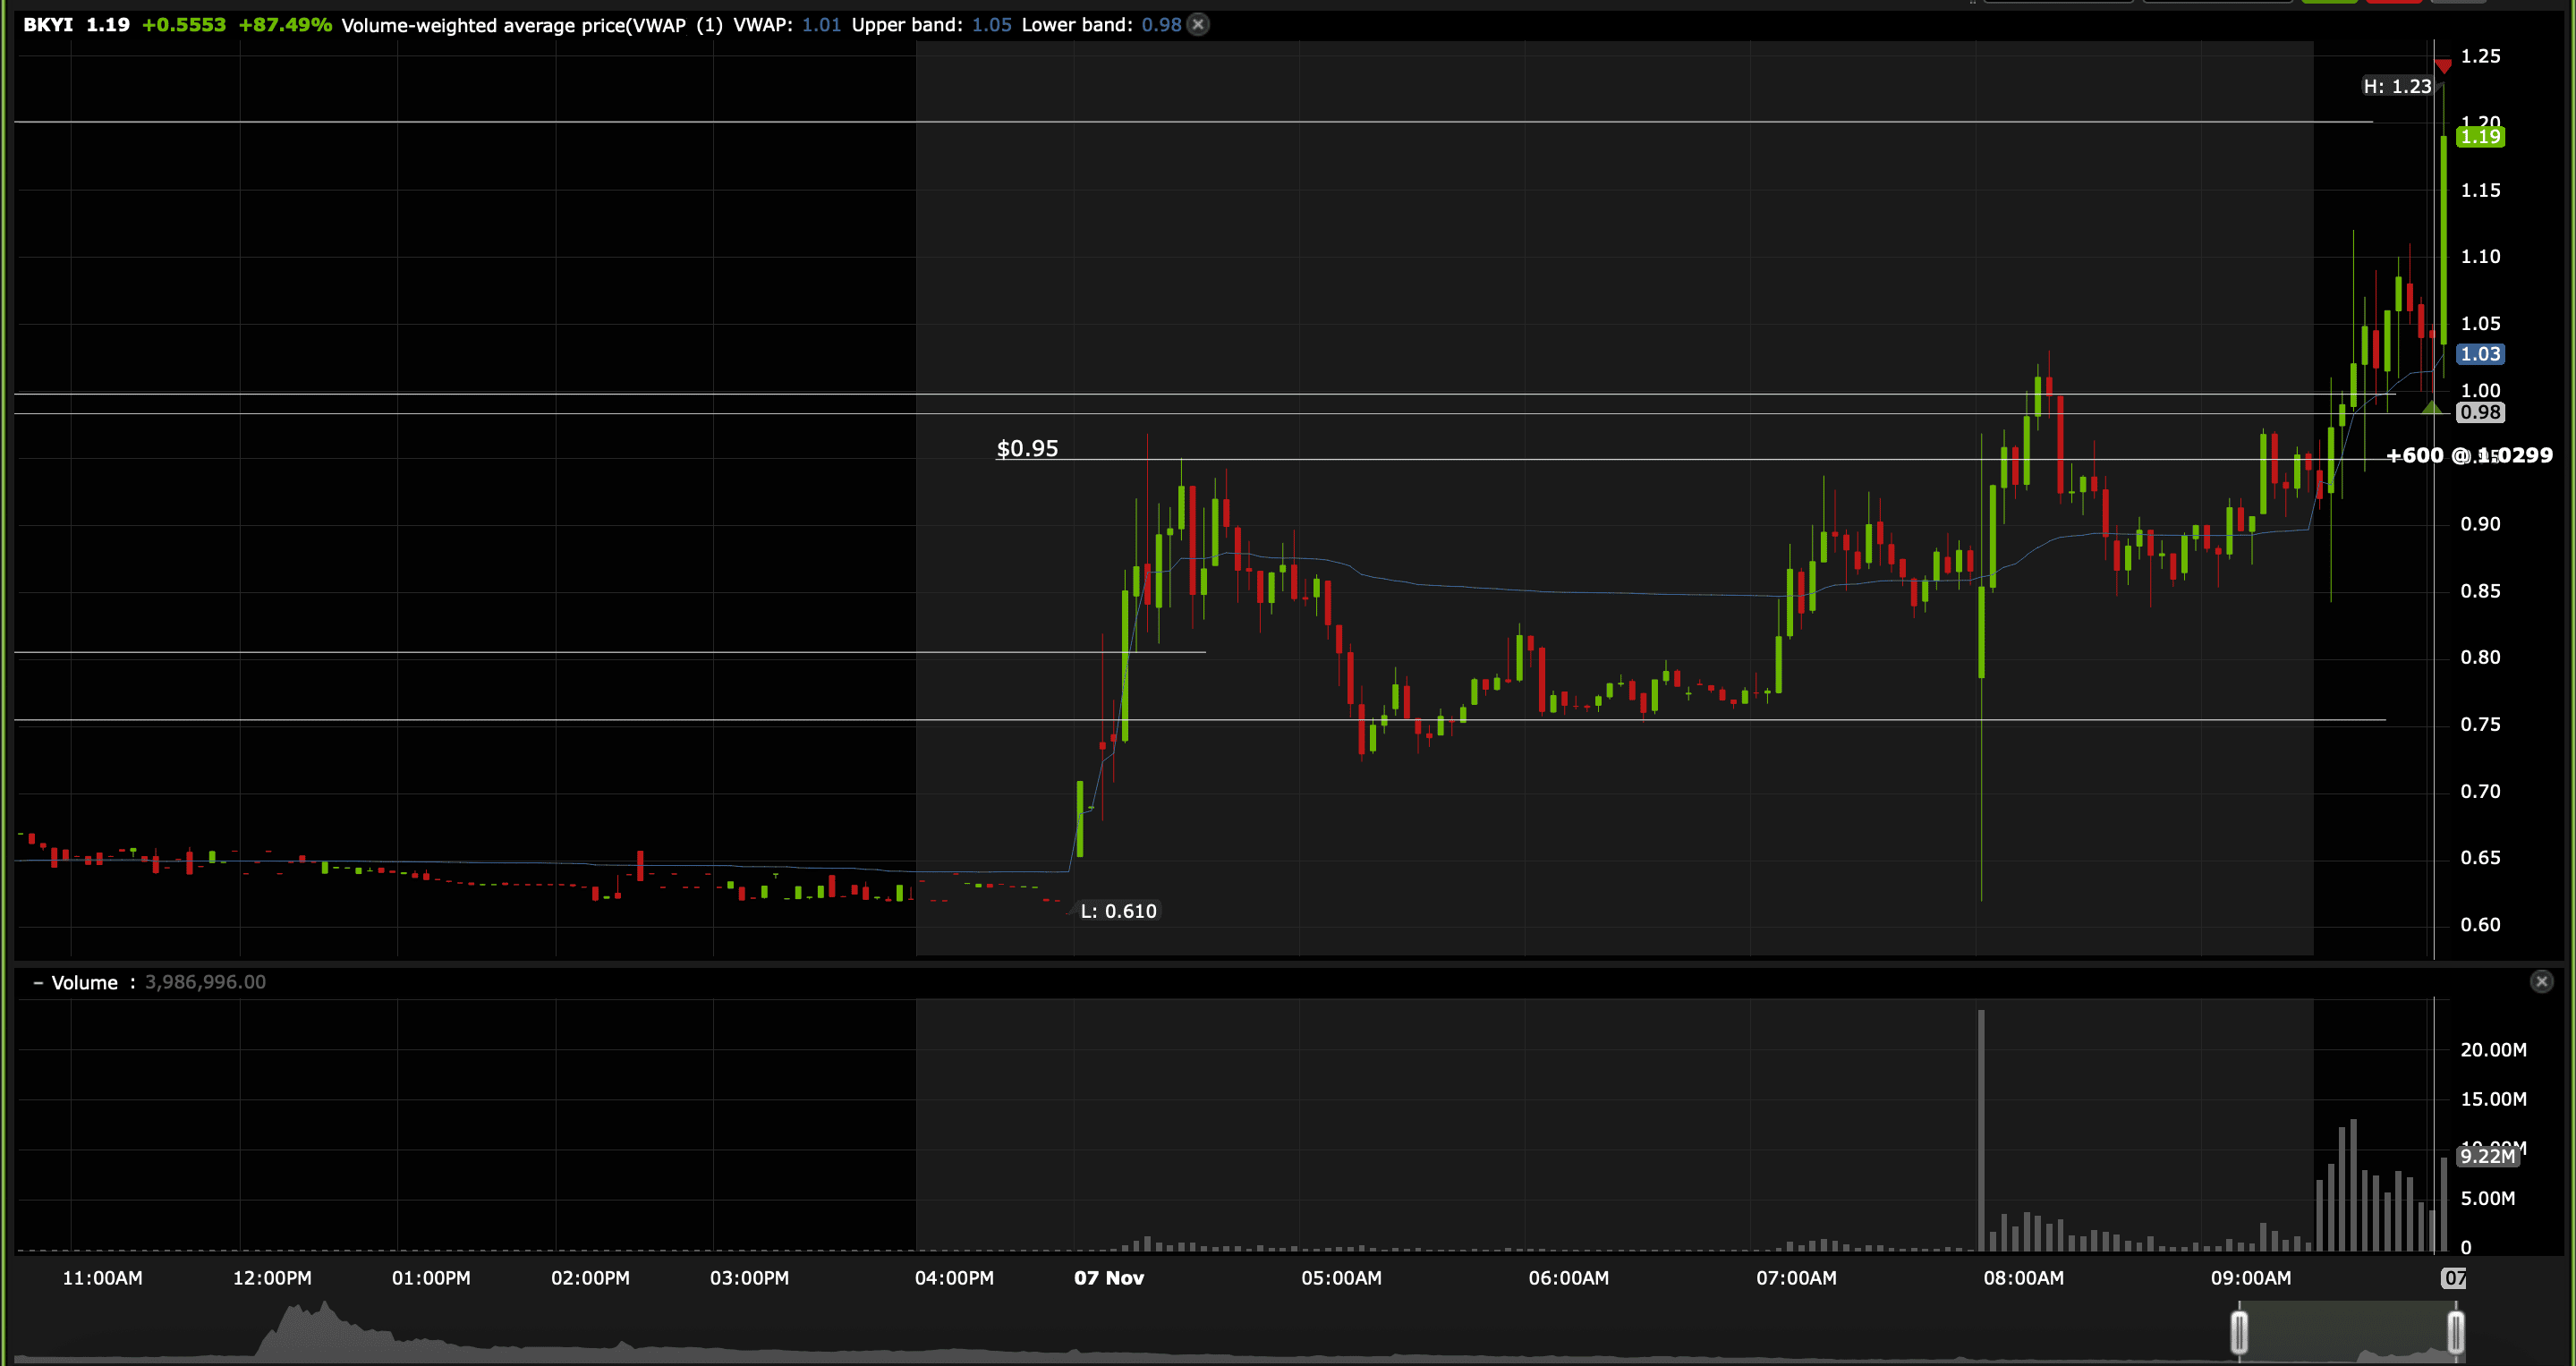Screen dimensions: 2576x1366
Task: Select the $0.95 text annotation
Action: point(1027,448)
